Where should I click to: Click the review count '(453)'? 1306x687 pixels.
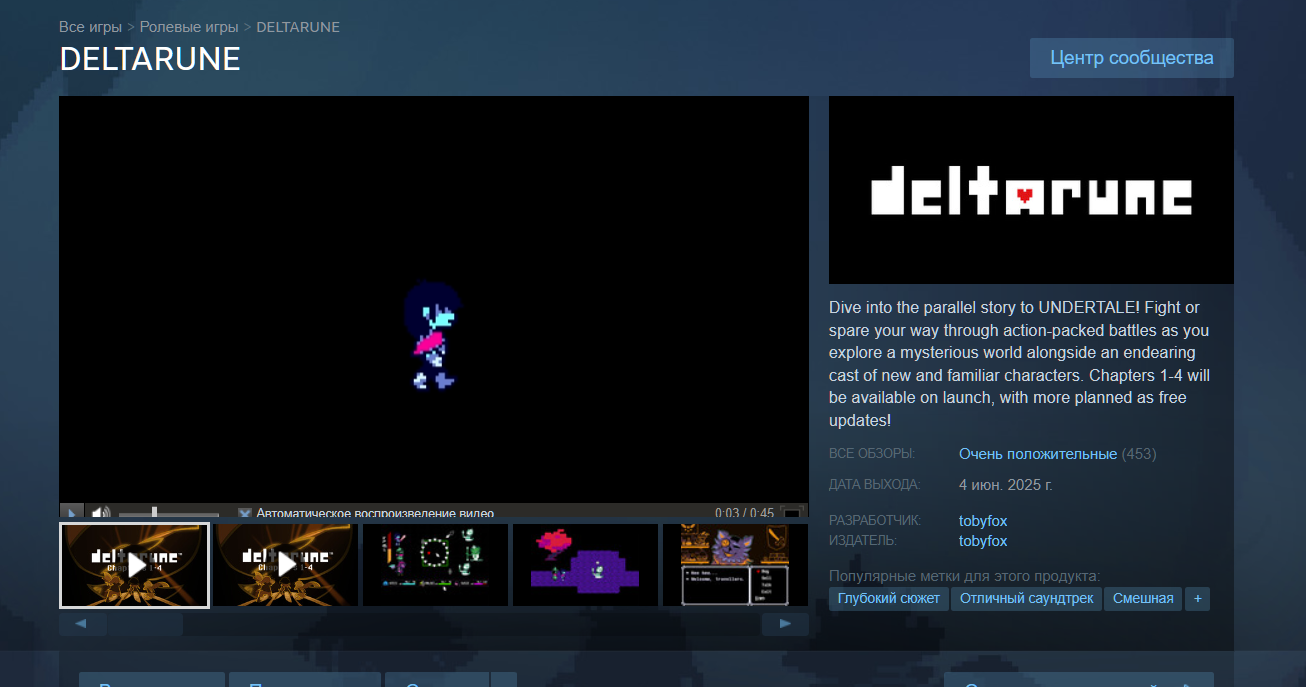[x=1139, y=454]
